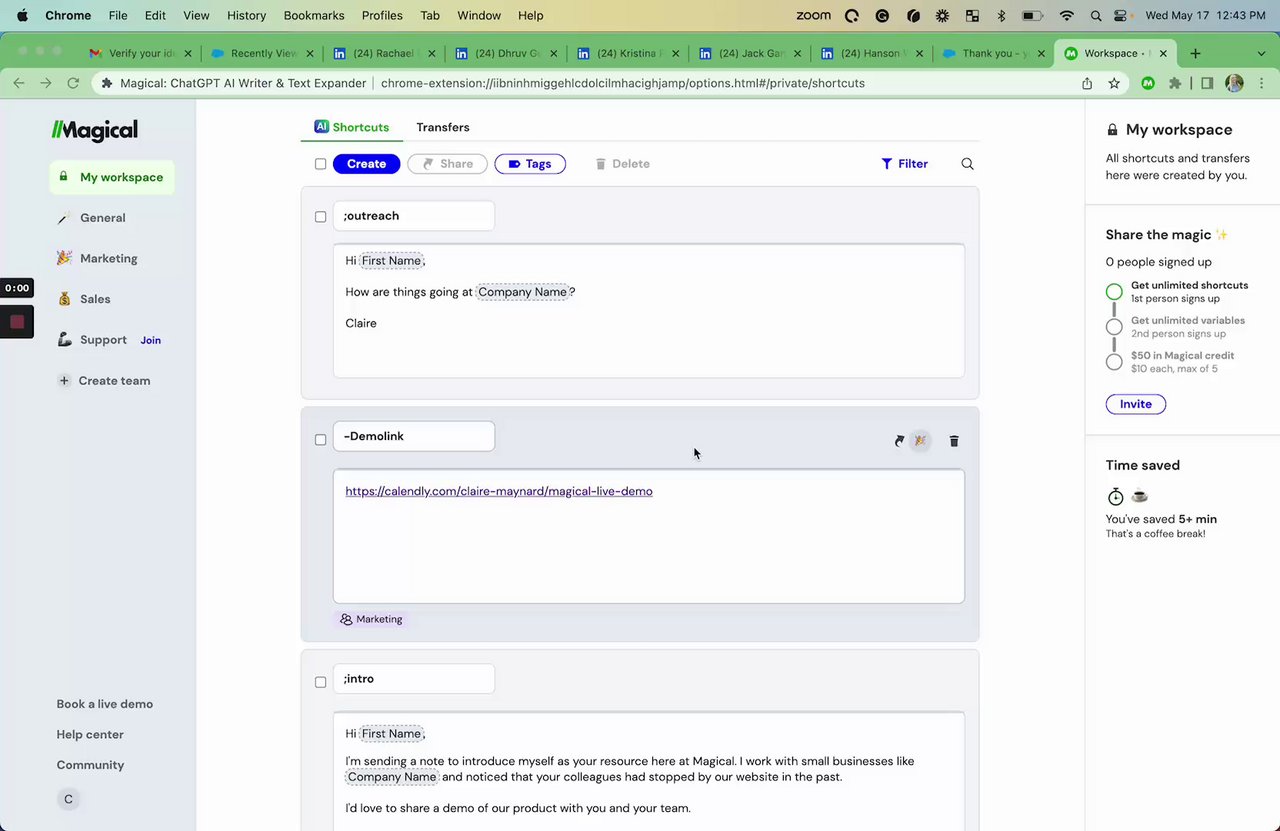Open the Bookmarks menu
1280x831 pixels.
click(314, 15)
